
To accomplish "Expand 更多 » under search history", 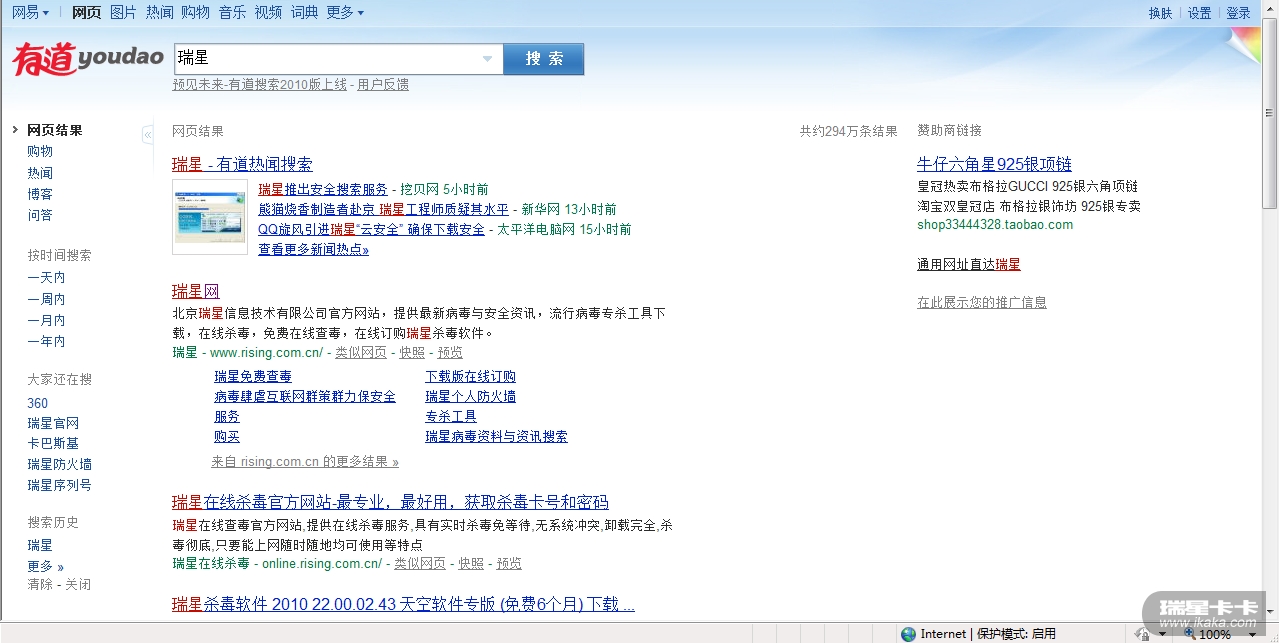I will point(45,566).
